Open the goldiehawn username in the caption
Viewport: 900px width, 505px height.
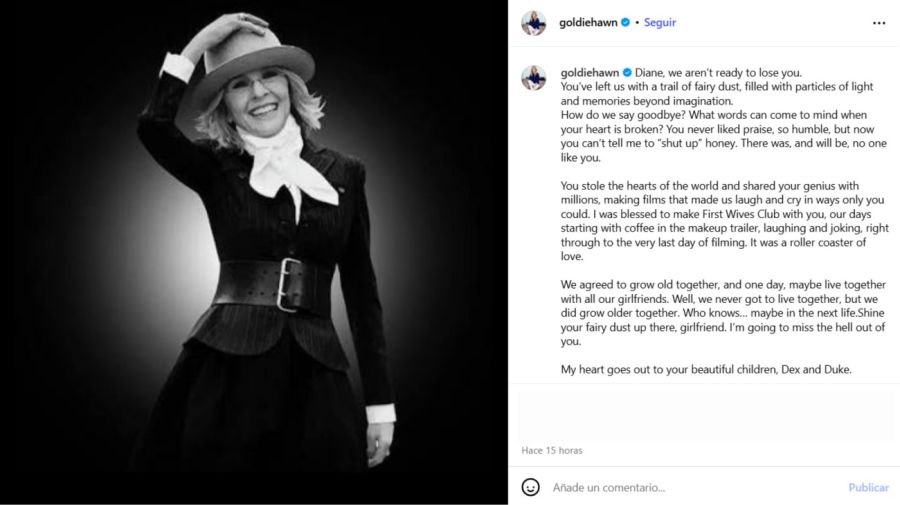[589, 72]
